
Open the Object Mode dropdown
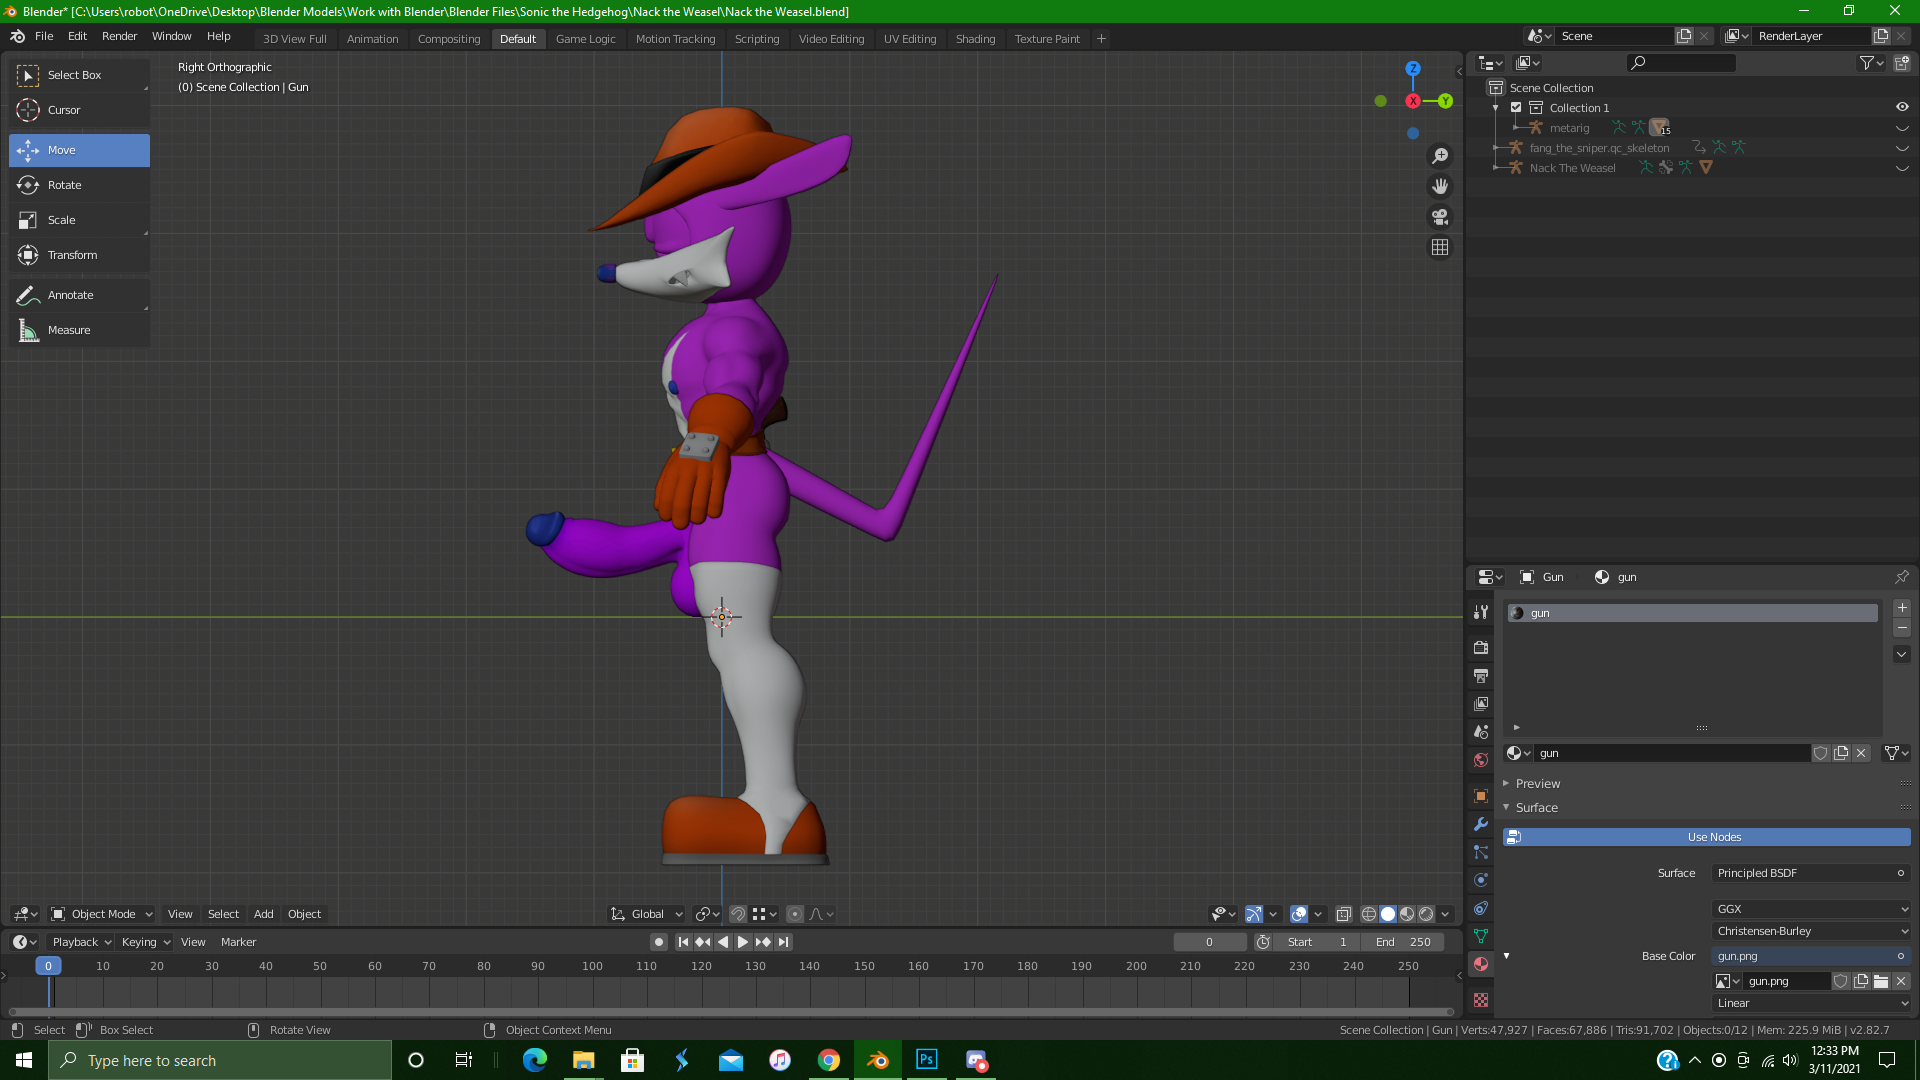[102, 914]
